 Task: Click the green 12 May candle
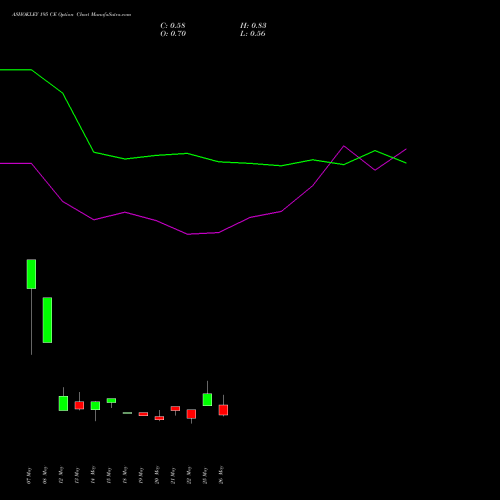[x=63, y=403]
